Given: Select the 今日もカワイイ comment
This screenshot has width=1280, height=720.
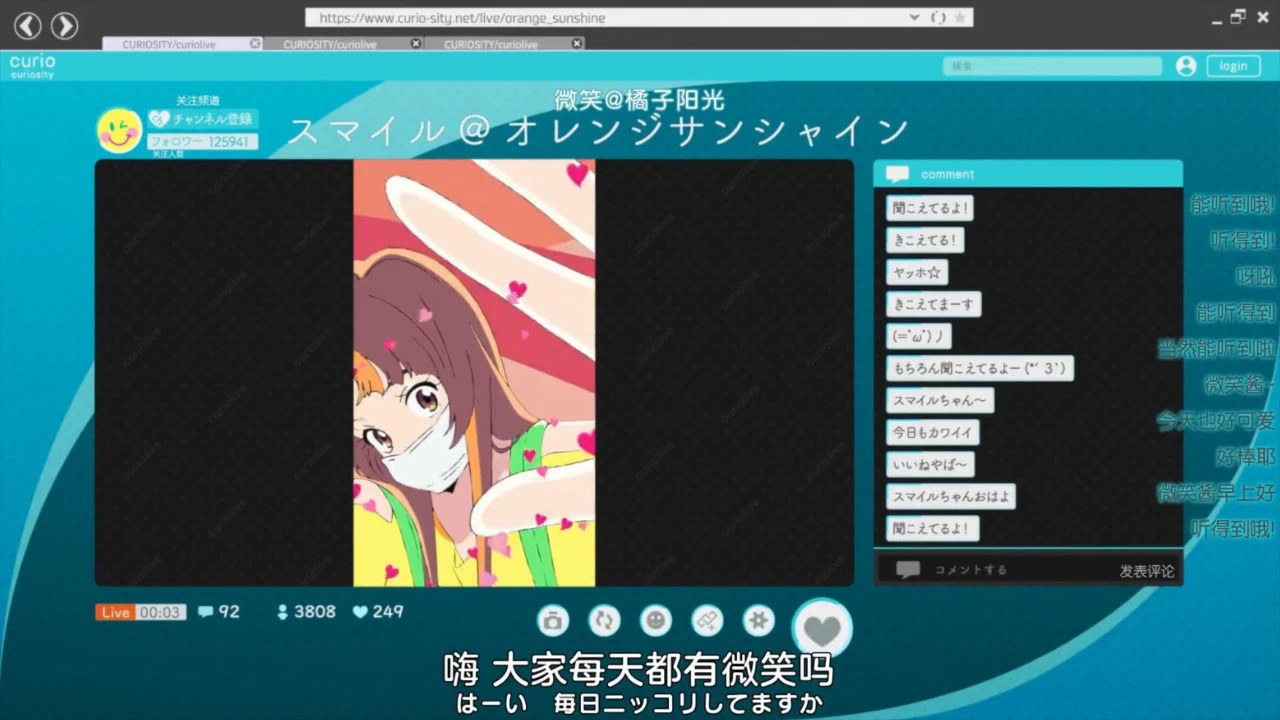Looking at the screenshot, I should [933, 432].
